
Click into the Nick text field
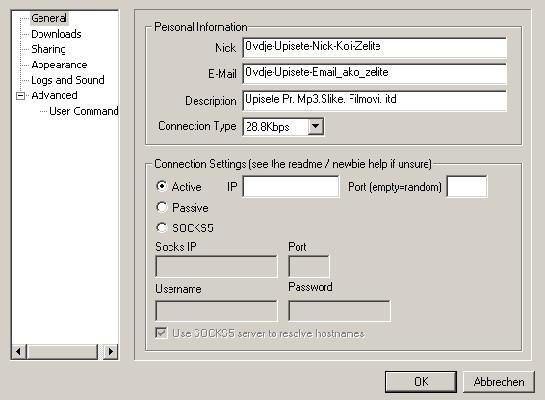374,47
